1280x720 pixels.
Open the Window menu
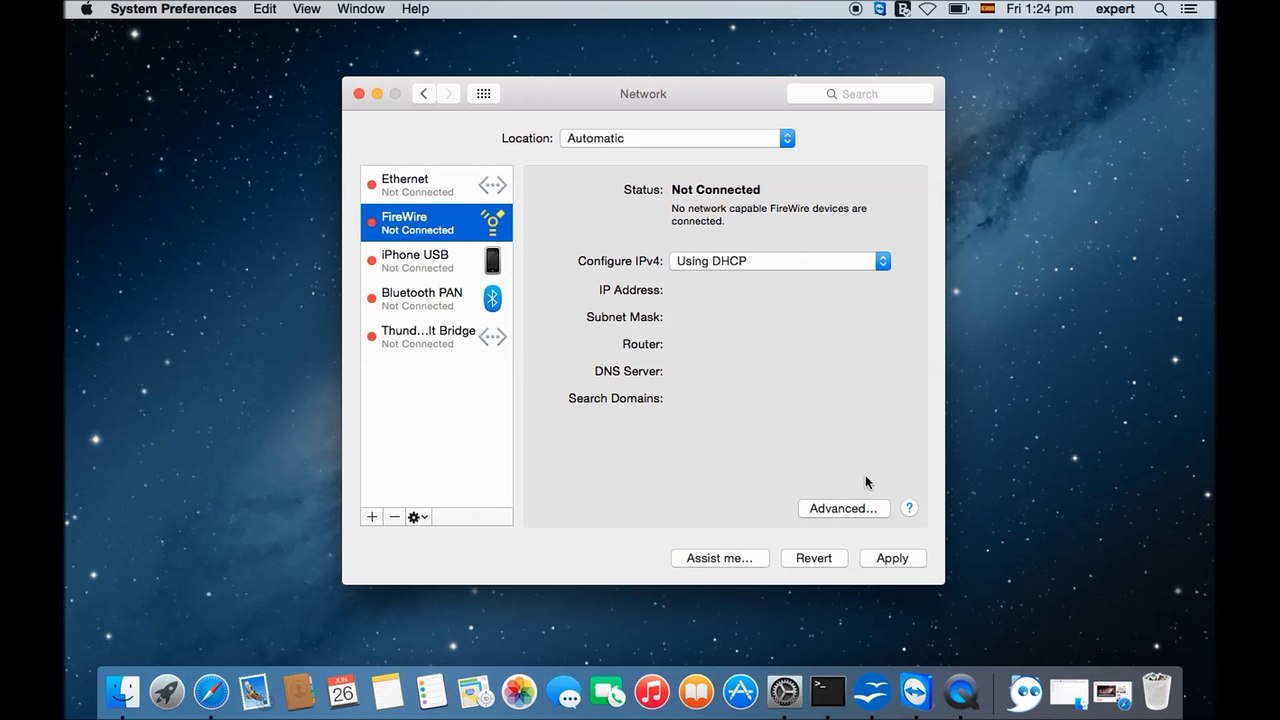coord(361,9)
